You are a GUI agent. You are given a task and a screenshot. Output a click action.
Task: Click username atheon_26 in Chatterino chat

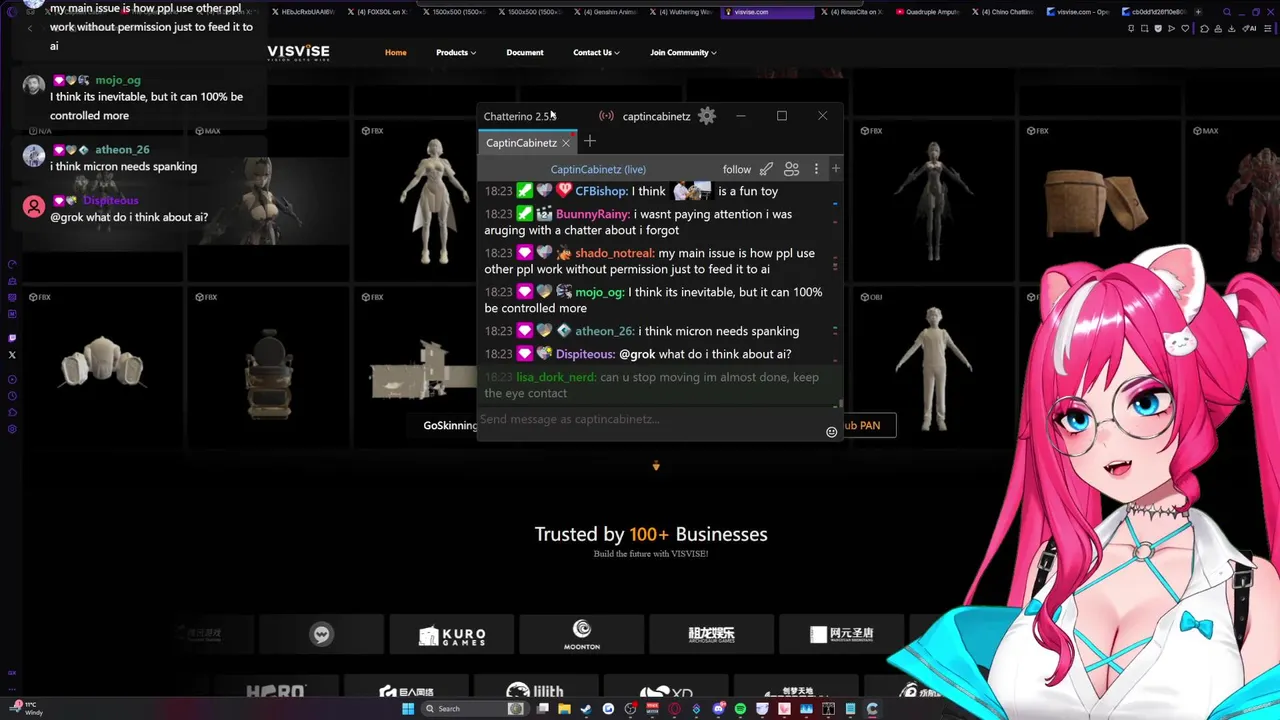pos(604,331)
